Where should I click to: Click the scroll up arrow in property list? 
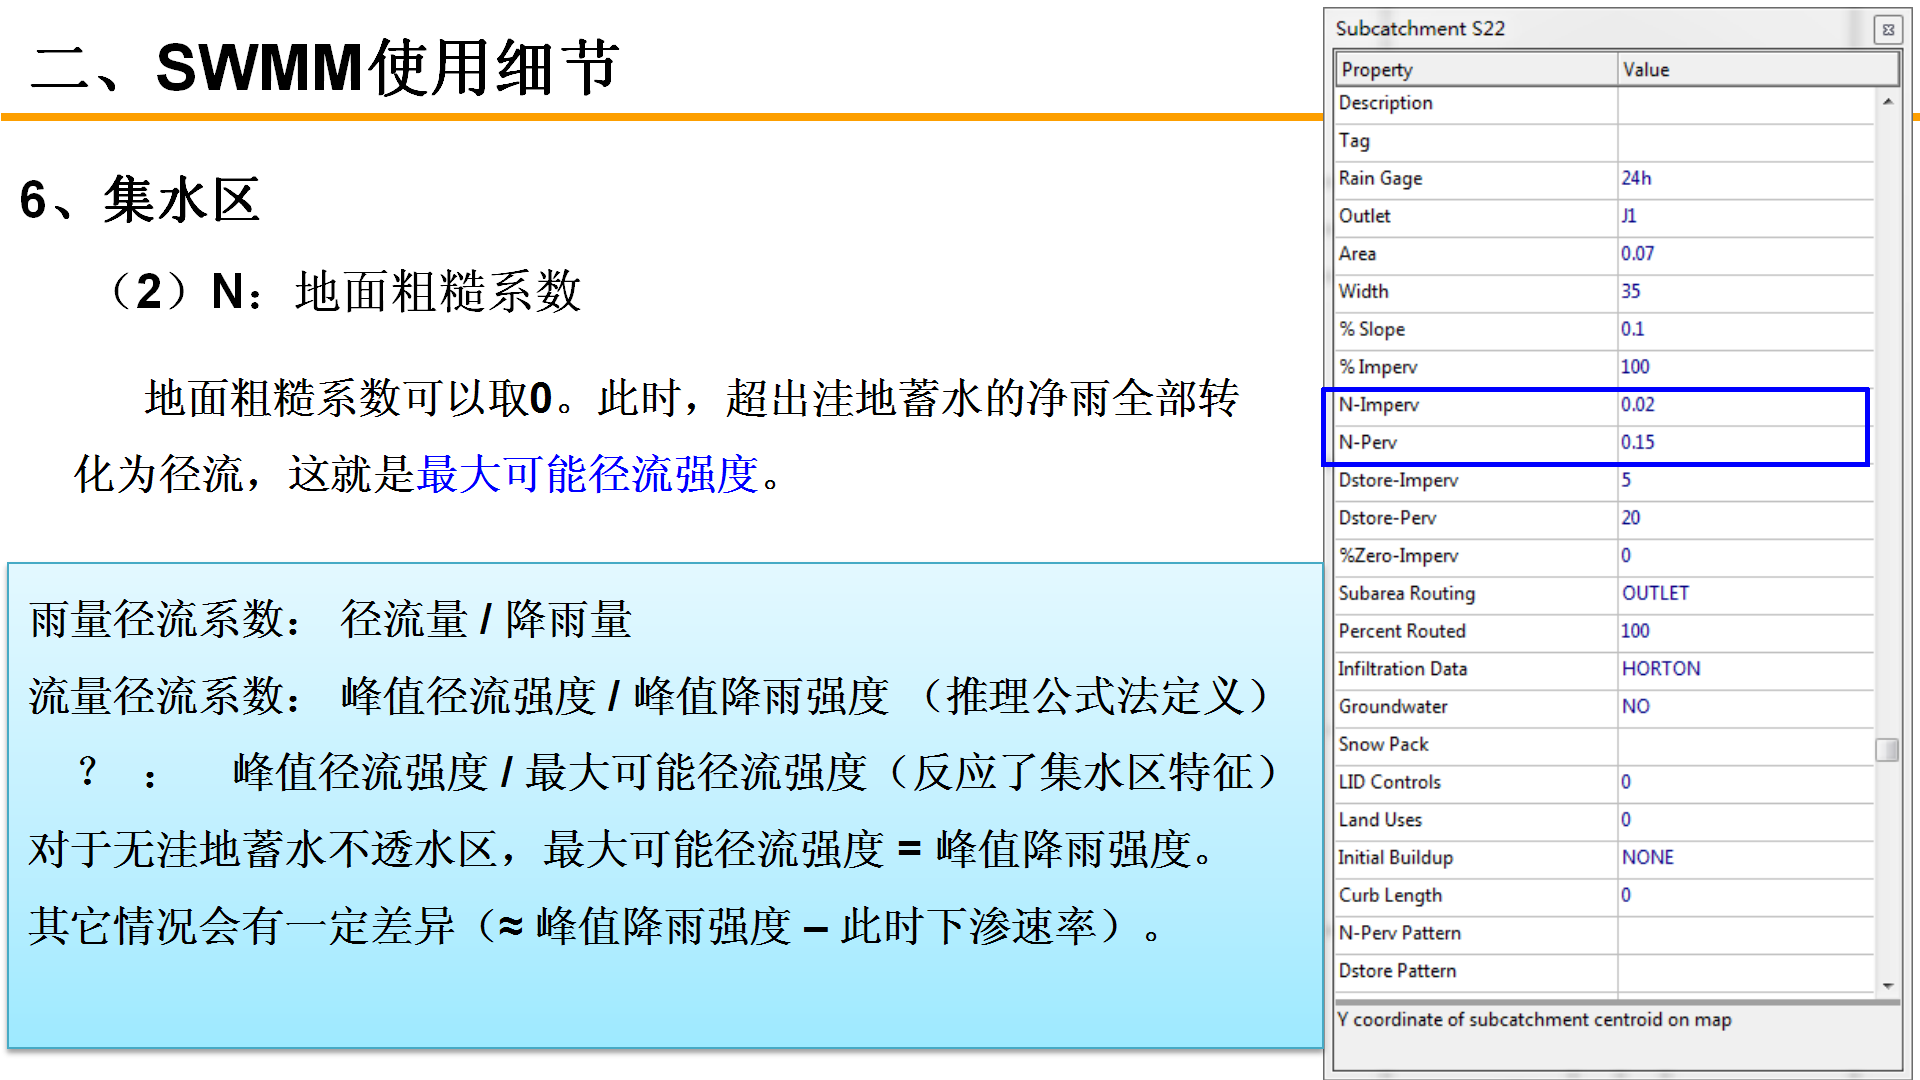coord(1887,102)
